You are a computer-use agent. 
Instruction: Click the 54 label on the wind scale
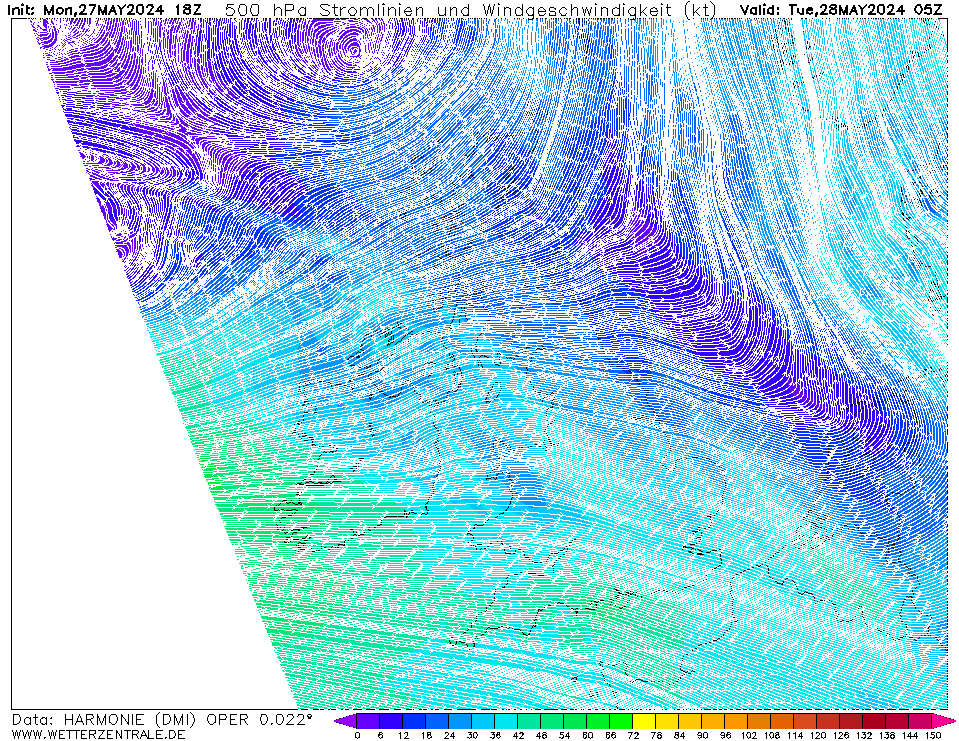[564, 735]
